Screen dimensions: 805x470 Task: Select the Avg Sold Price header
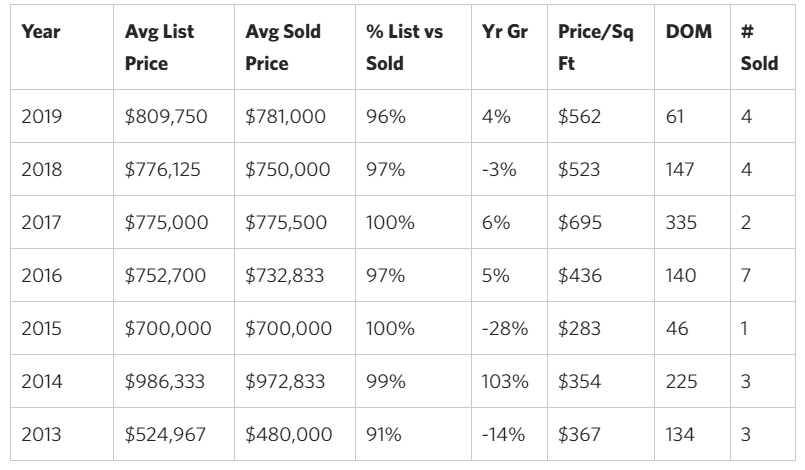click(283, 47)
